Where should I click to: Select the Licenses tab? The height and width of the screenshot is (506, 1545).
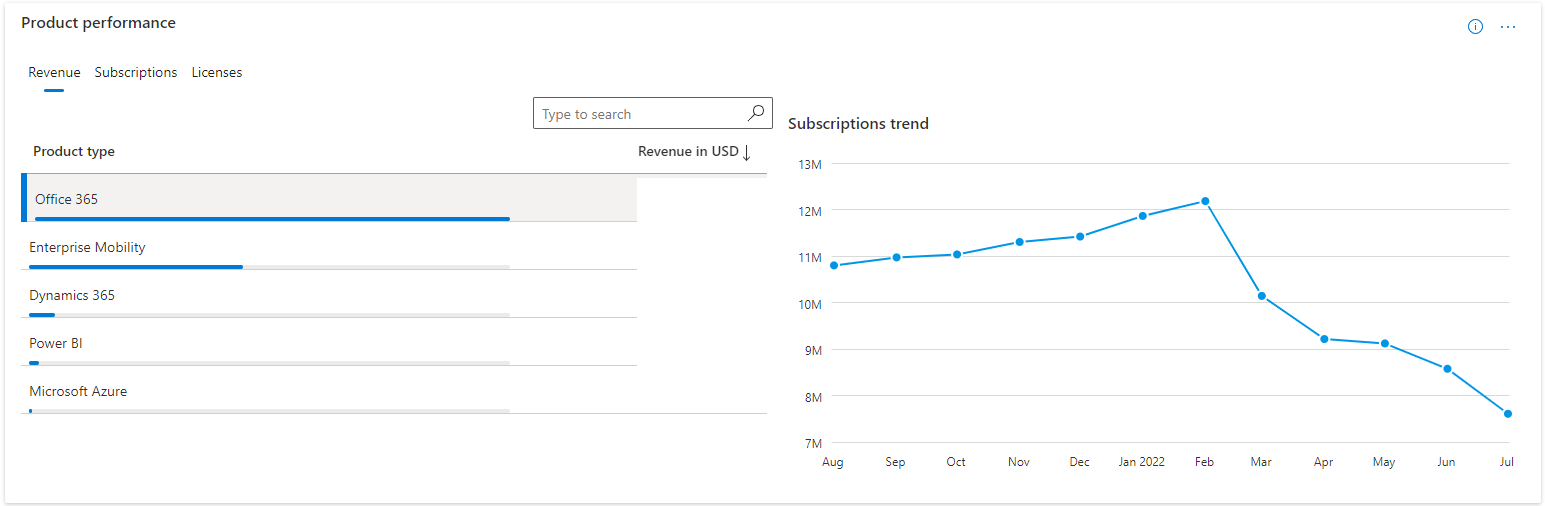pos(217,72)
